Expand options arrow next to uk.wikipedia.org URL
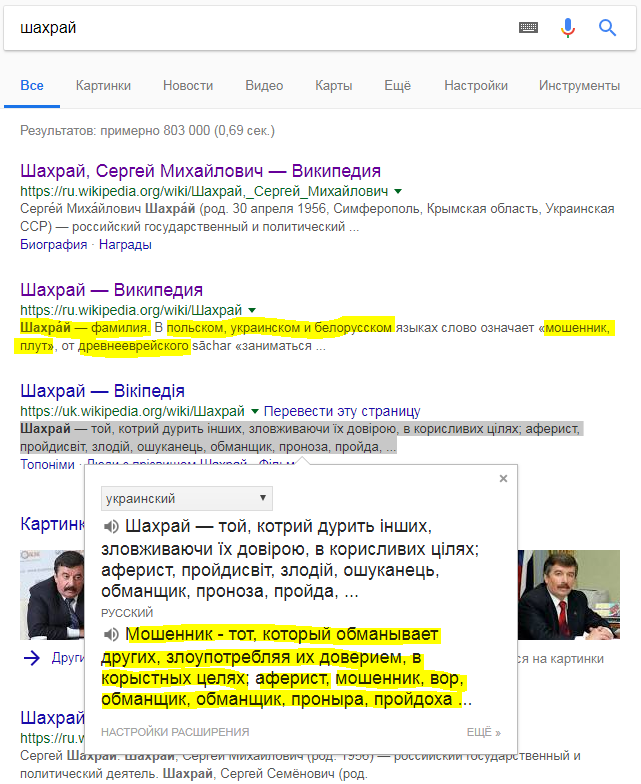 coord(255,411)
